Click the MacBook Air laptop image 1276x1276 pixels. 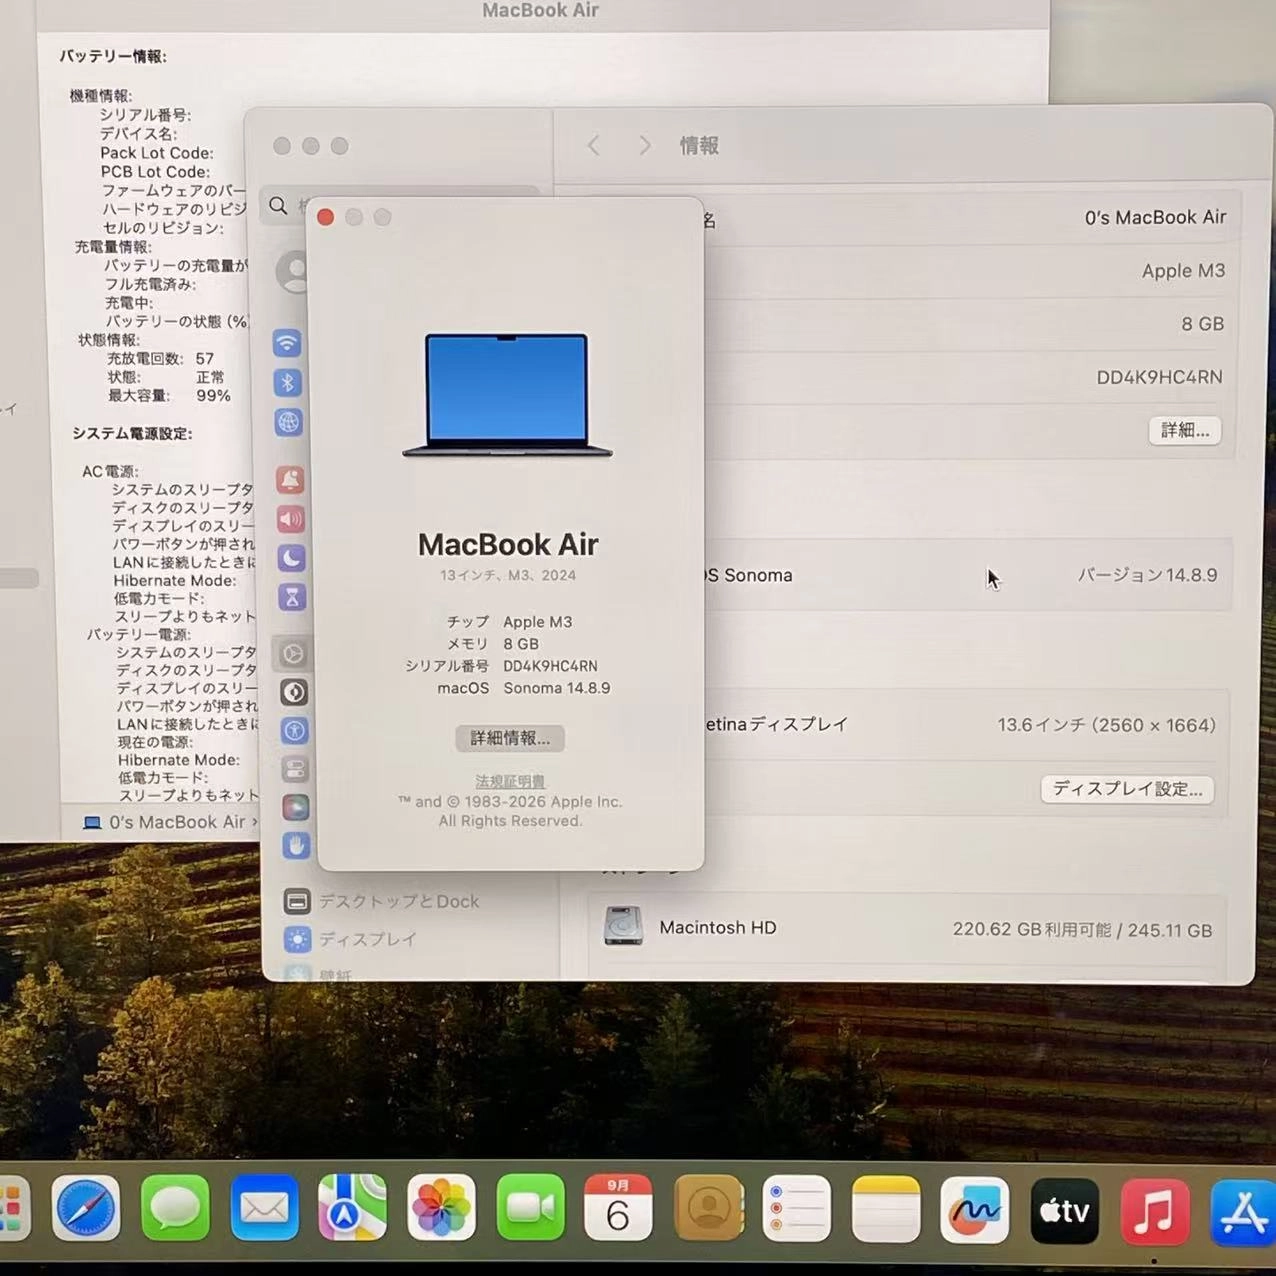pyautogui.click(x=507, y=395)
